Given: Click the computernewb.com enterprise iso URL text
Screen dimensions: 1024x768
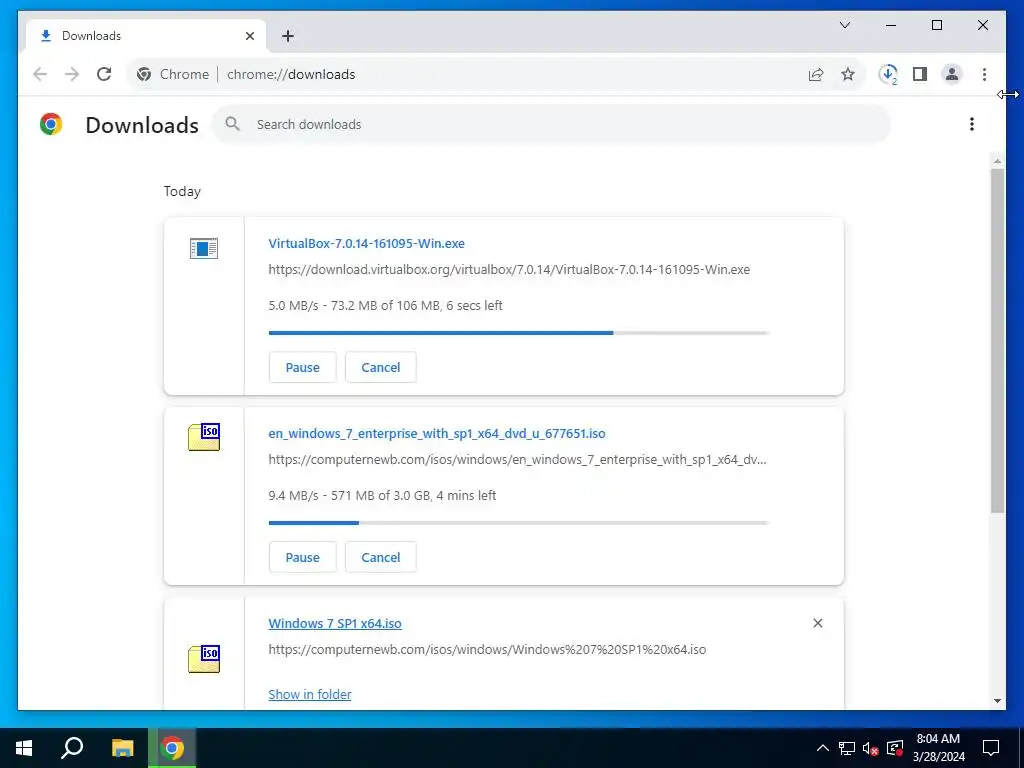Looking at the screenshot, I should pos(517,460).
